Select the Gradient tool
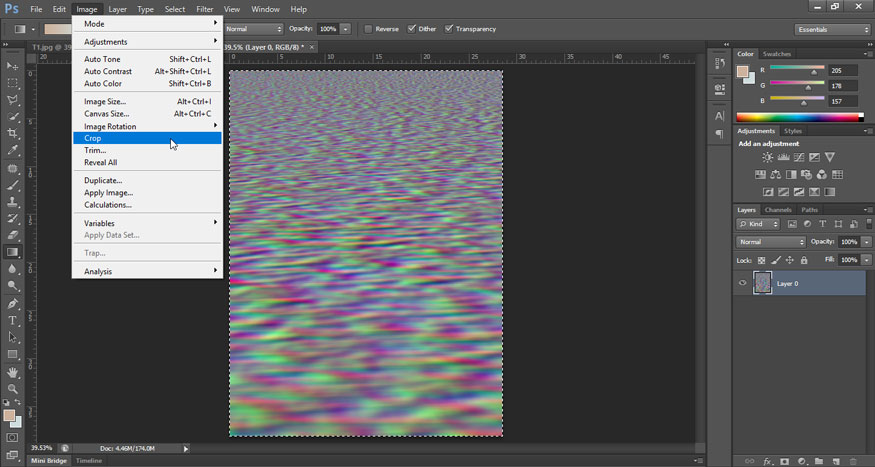The height and width of the screenshot is (467, 875). 13,253
